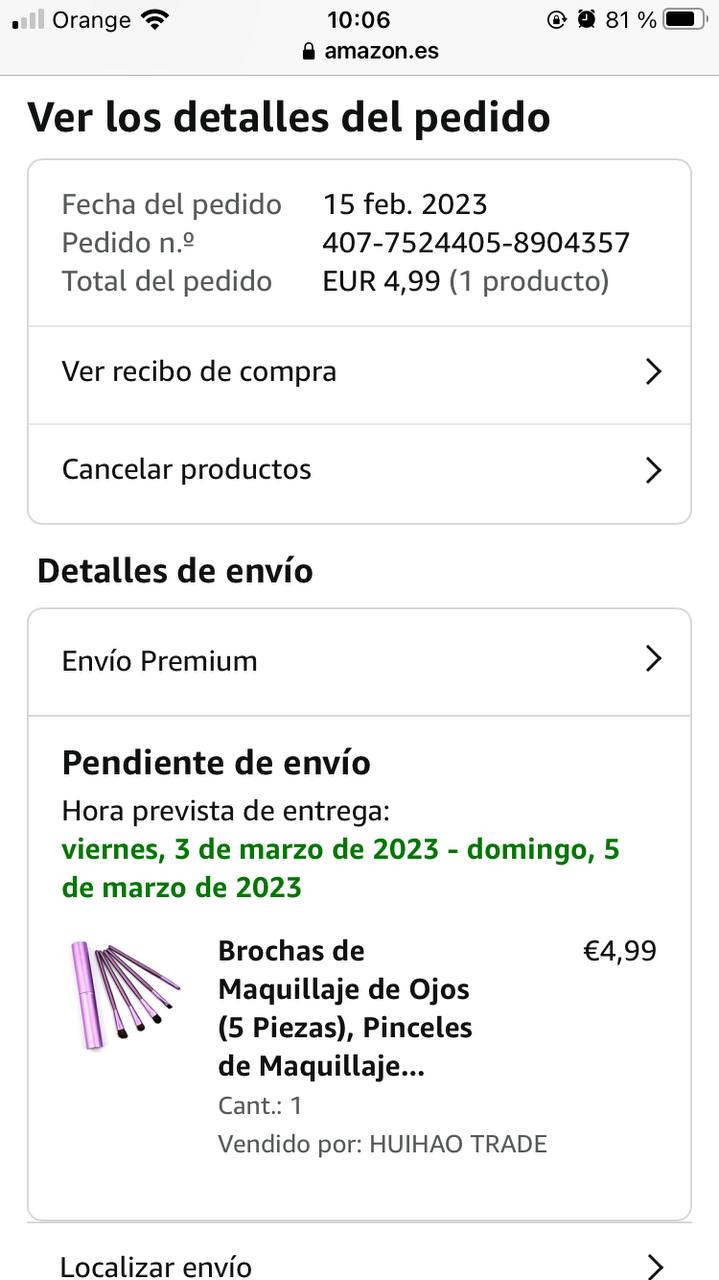Viewport: 719px width, 1280px height.
Task: Open Ver recibo de compra
Action: pos(199,372)
